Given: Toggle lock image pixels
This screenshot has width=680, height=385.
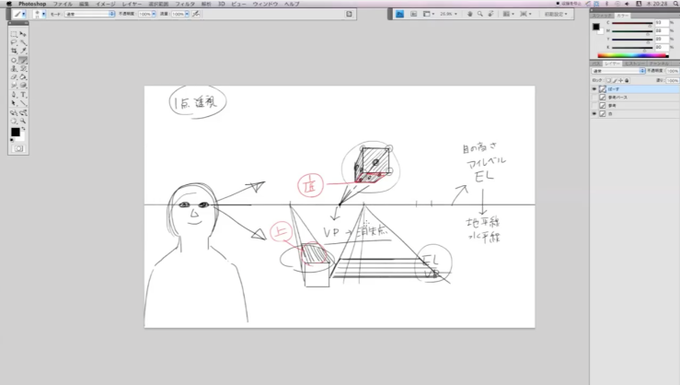Looking at the screenshot, I should click(x=615, y=80).
